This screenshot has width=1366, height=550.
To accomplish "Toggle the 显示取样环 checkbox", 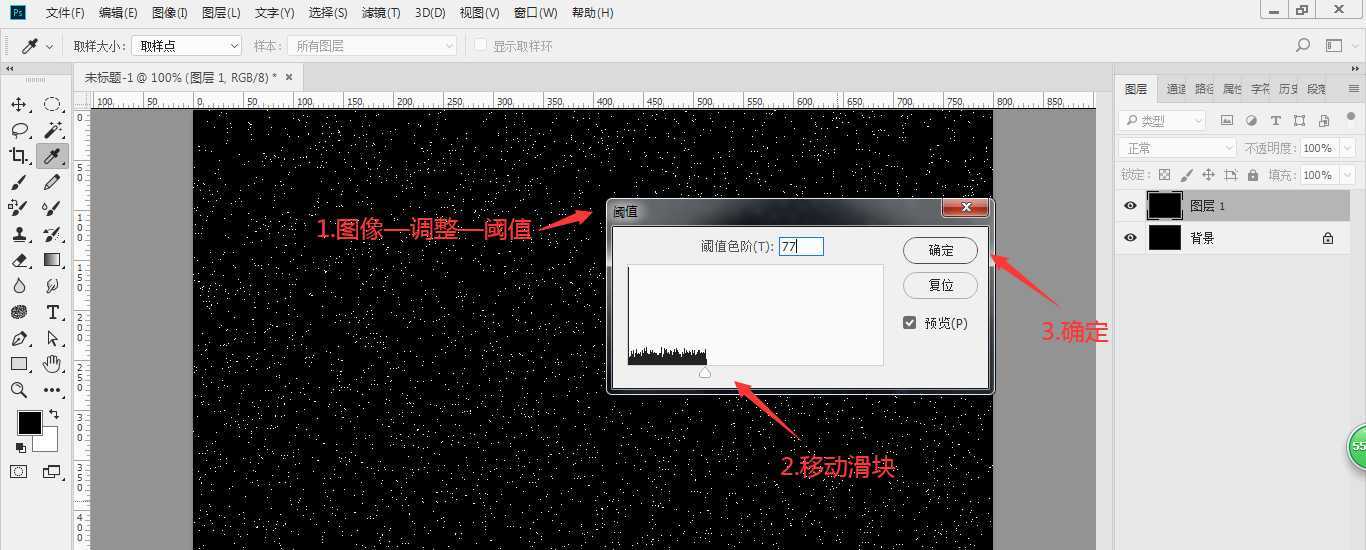I will (481, 45).
